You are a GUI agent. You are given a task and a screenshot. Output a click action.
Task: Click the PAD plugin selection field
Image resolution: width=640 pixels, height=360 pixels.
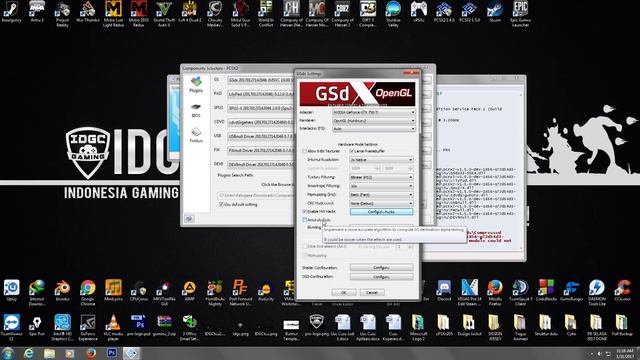[x=261, y=94]
